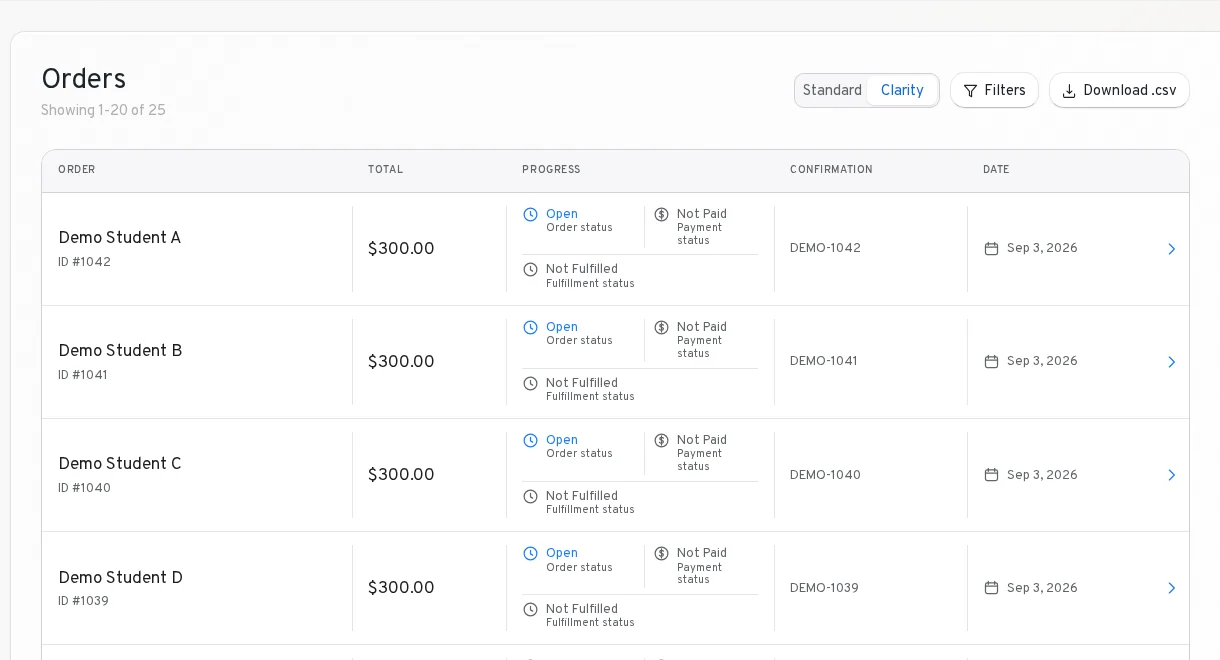Switch to Clarity view
The image size is (1220, 660).
(x=902, y=90)
